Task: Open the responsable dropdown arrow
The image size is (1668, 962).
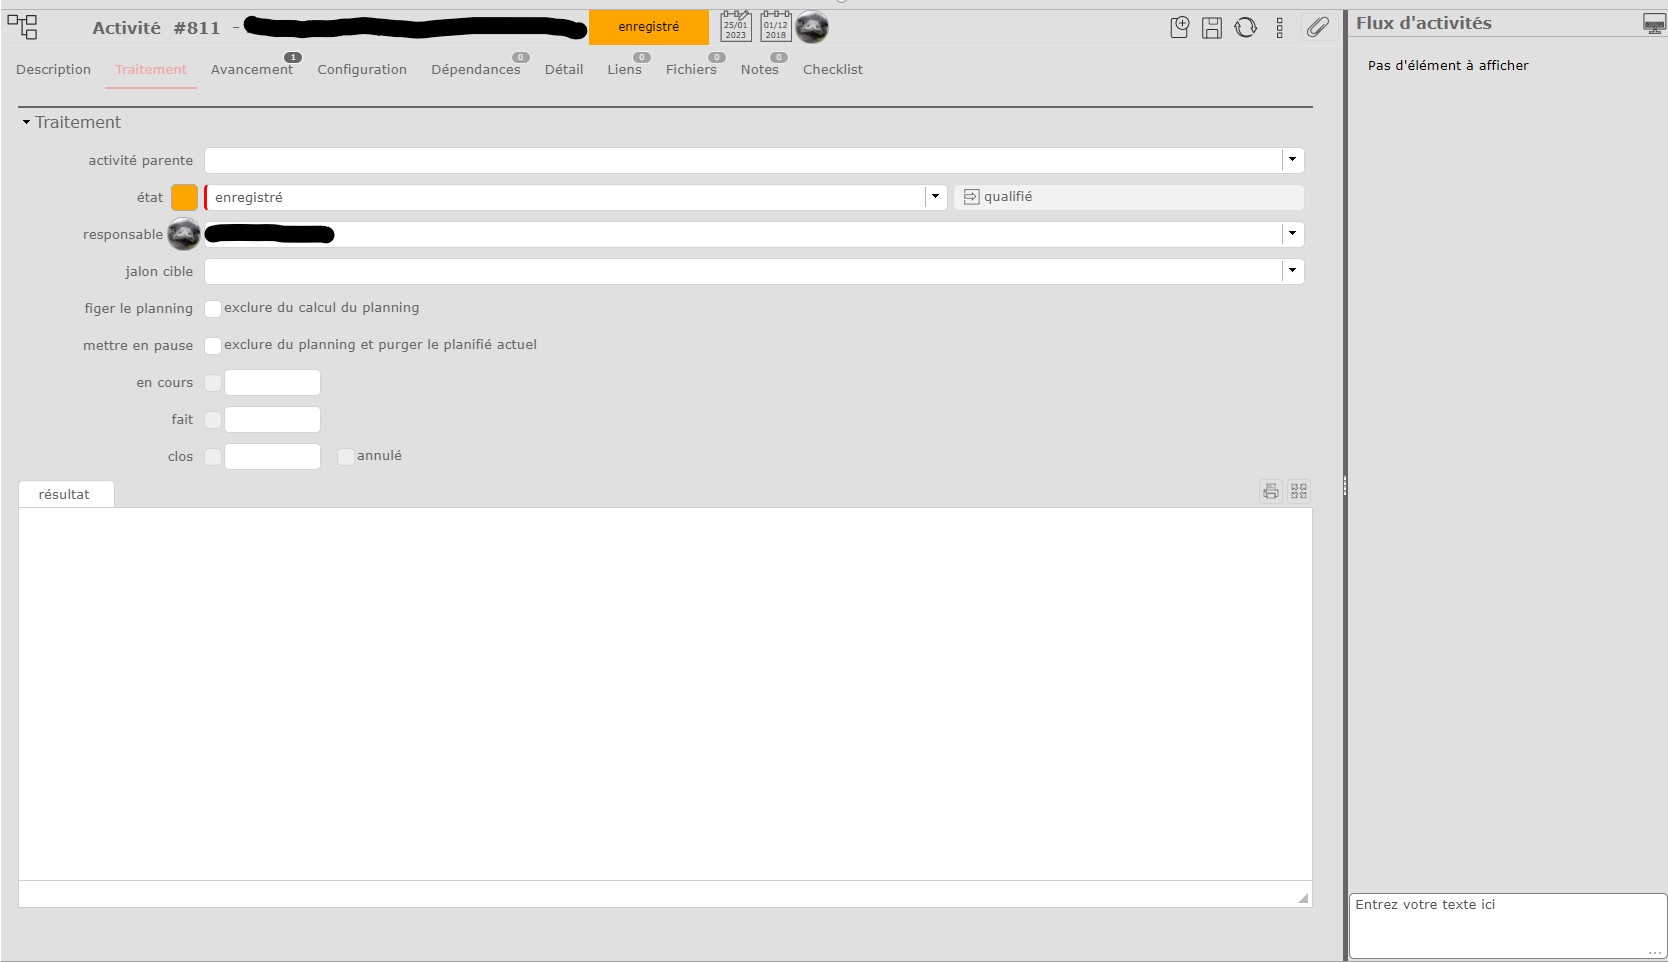Action: tap(1292, 234)
